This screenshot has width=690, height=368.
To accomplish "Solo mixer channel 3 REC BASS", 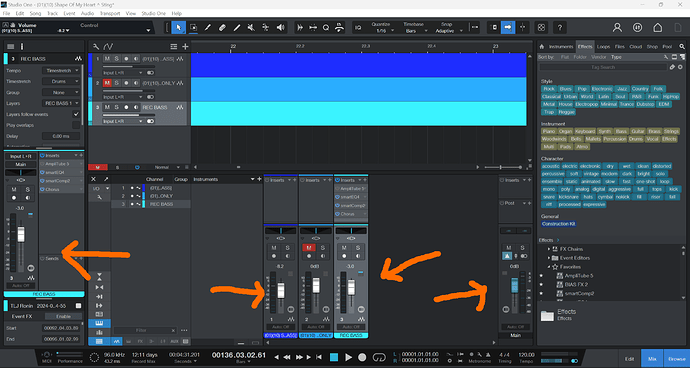I will pos(358,248).
